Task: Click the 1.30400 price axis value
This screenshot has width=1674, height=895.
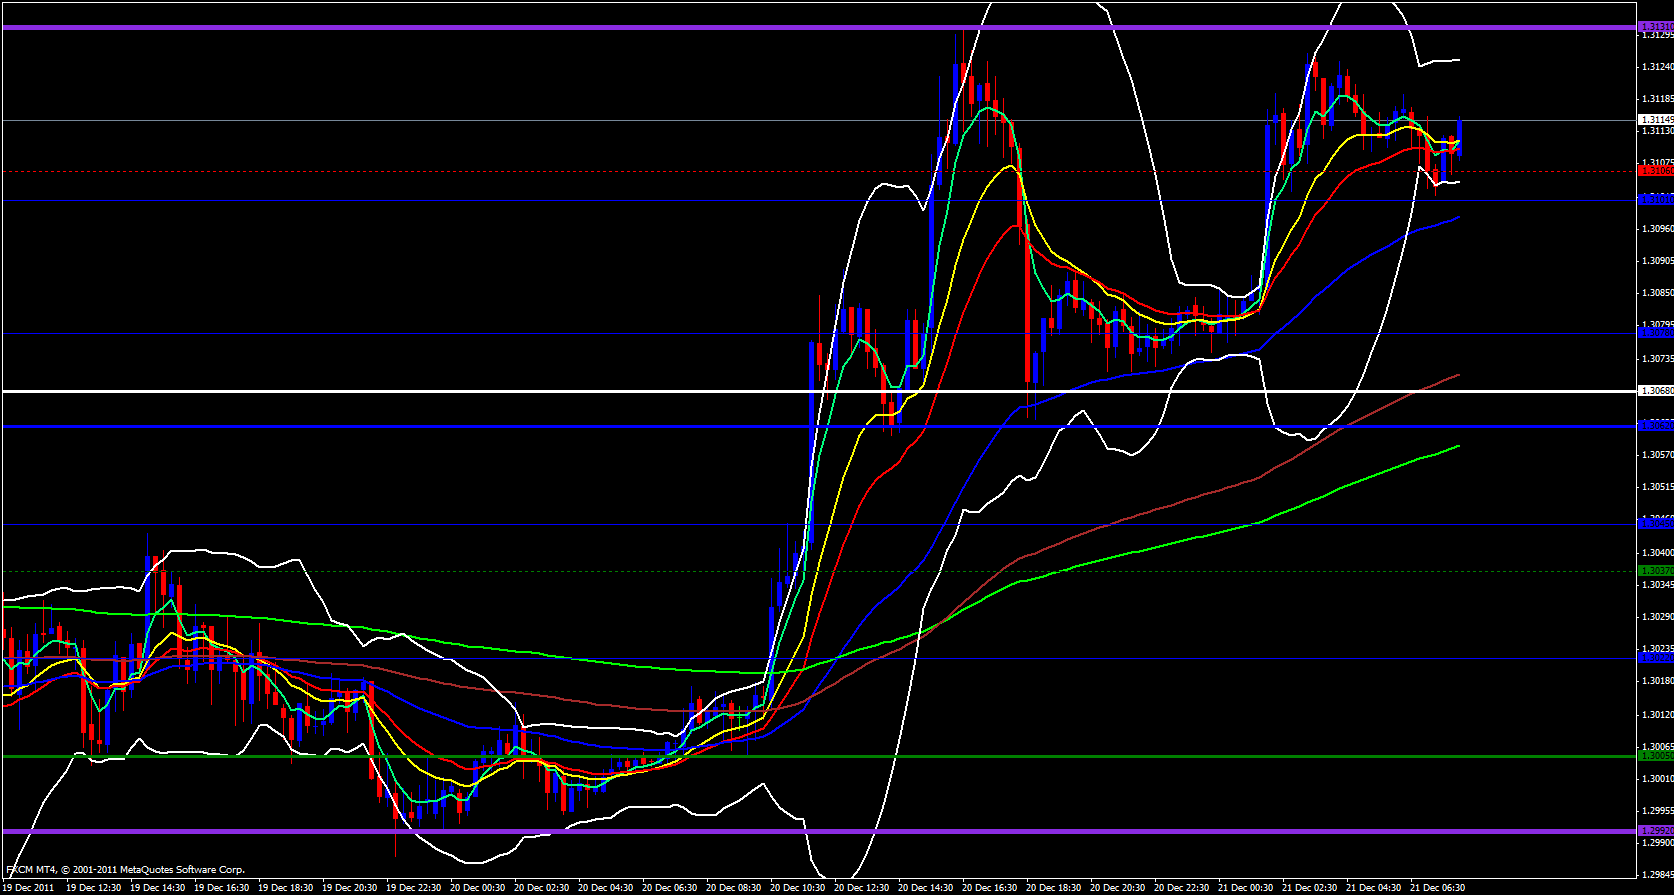Action: (x=1657, y=553)
